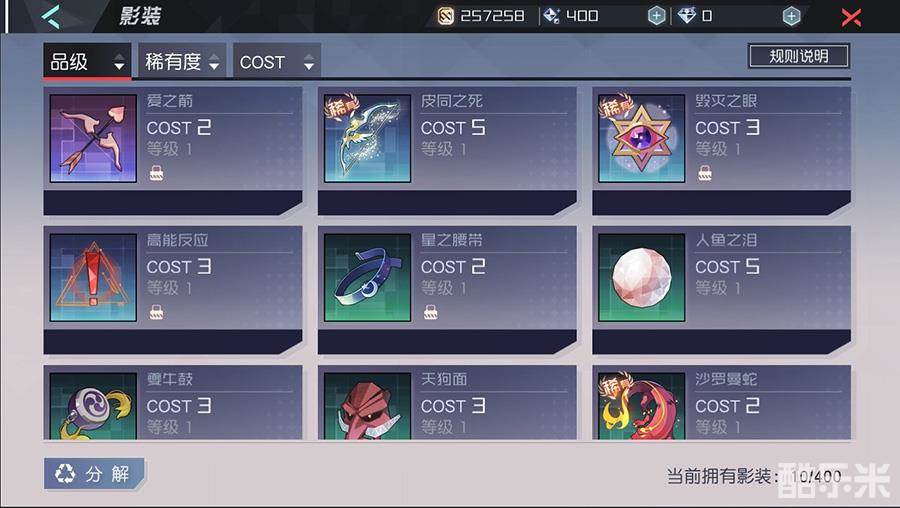900x508 pixels.
Task: Add more diamonds with plus icon
Action: [791, 16]
